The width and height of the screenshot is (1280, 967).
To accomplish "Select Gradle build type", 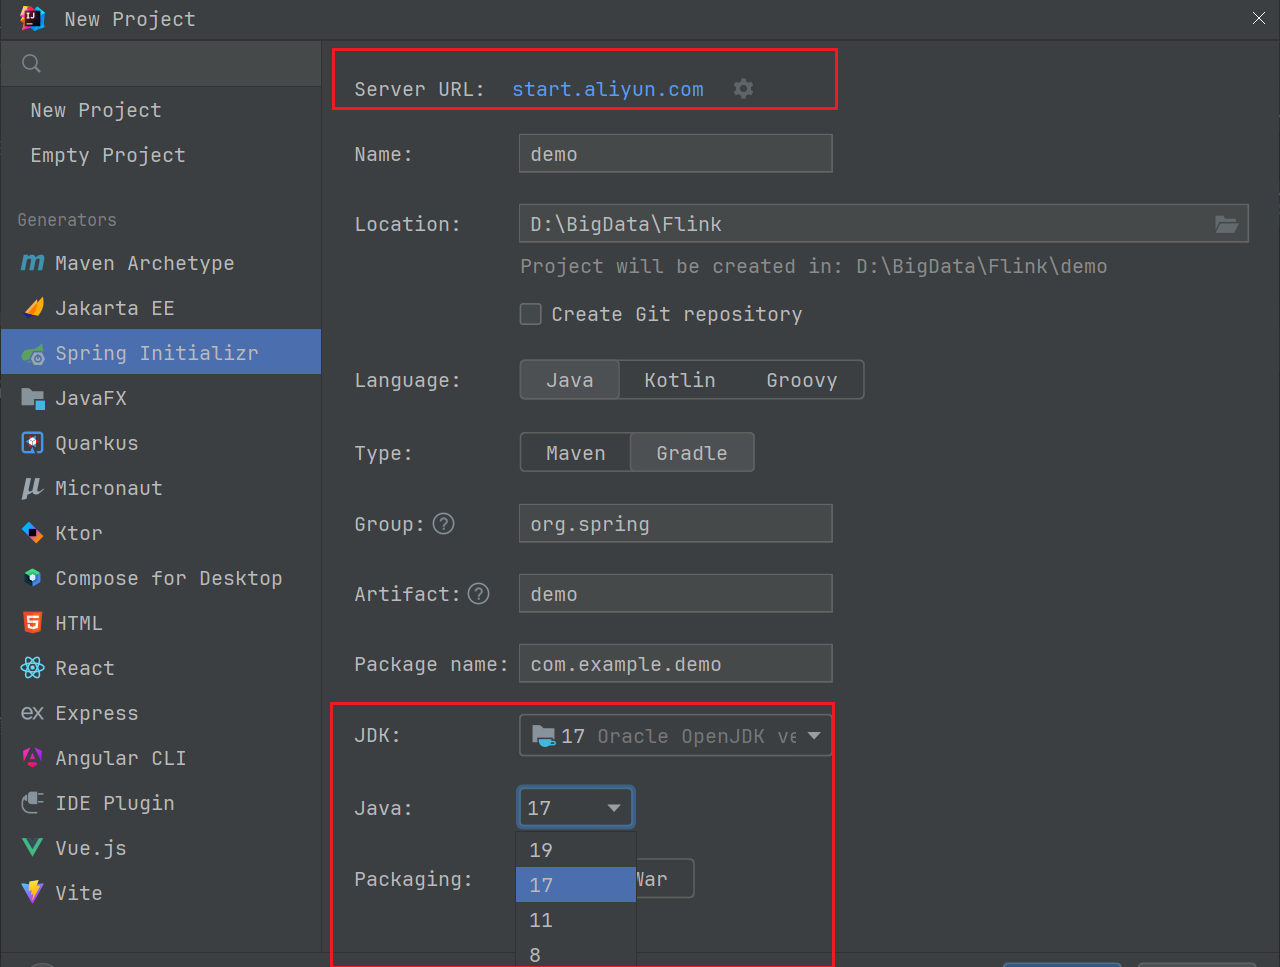I will point(692,453).
